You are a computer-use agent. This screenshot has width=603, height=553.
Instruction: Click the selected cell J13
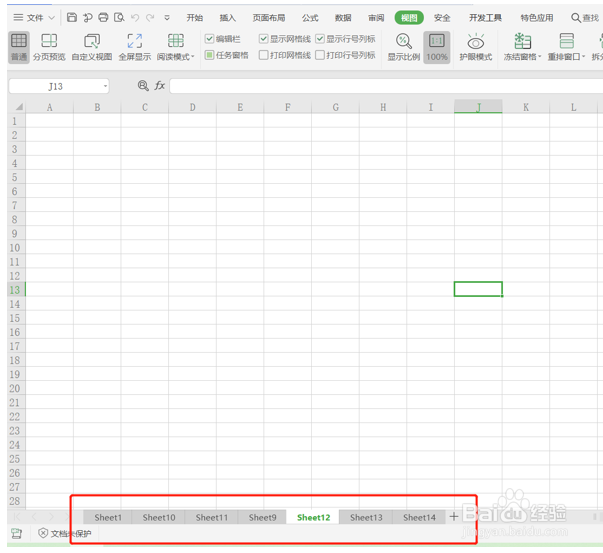click(478, 289)
